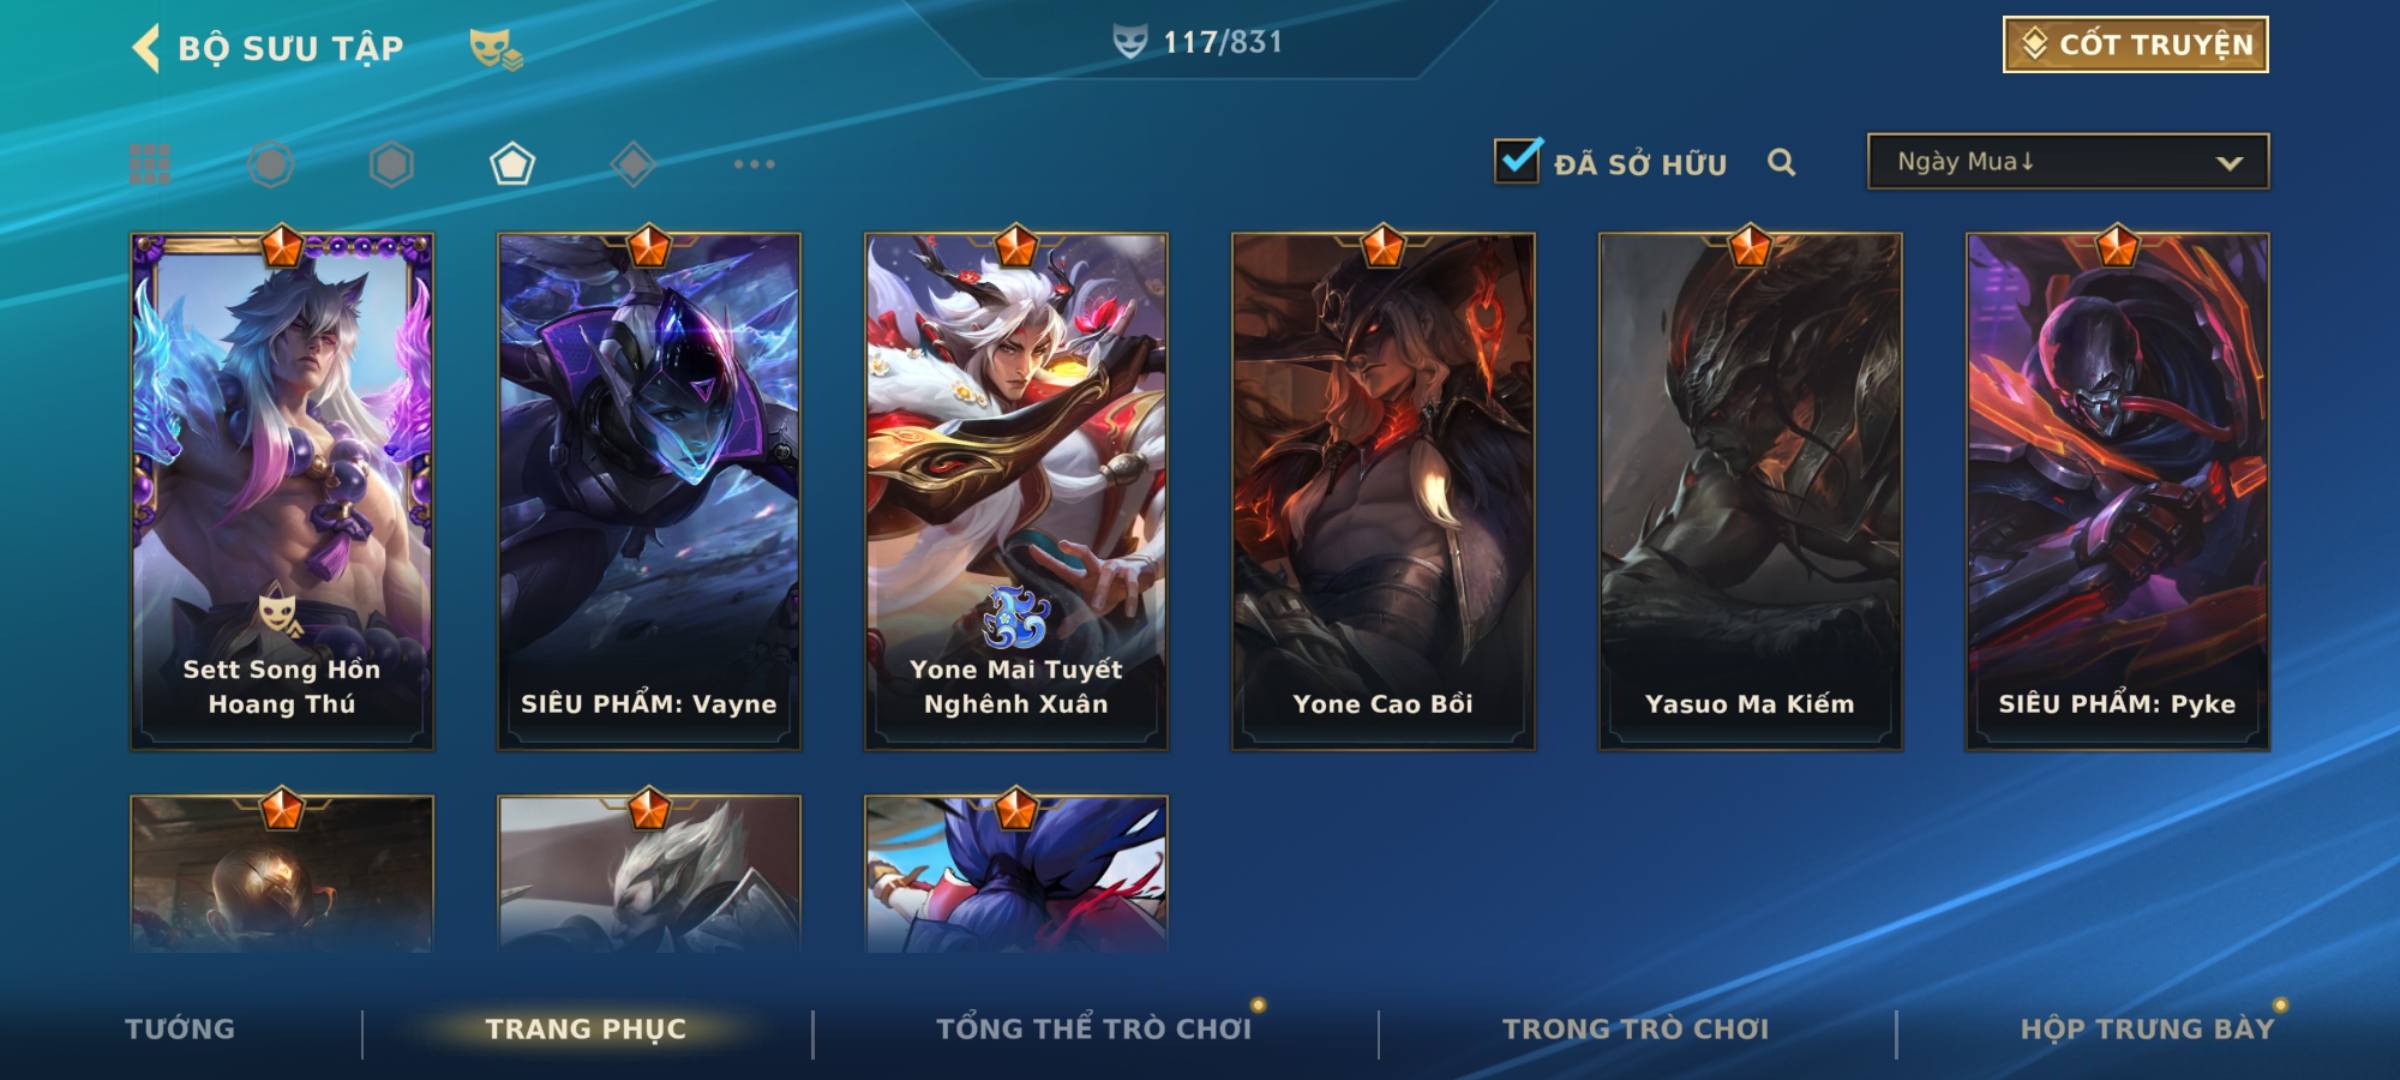Choose the Yasuo Ma Kiếm skin card

(x=1750, y=490)
